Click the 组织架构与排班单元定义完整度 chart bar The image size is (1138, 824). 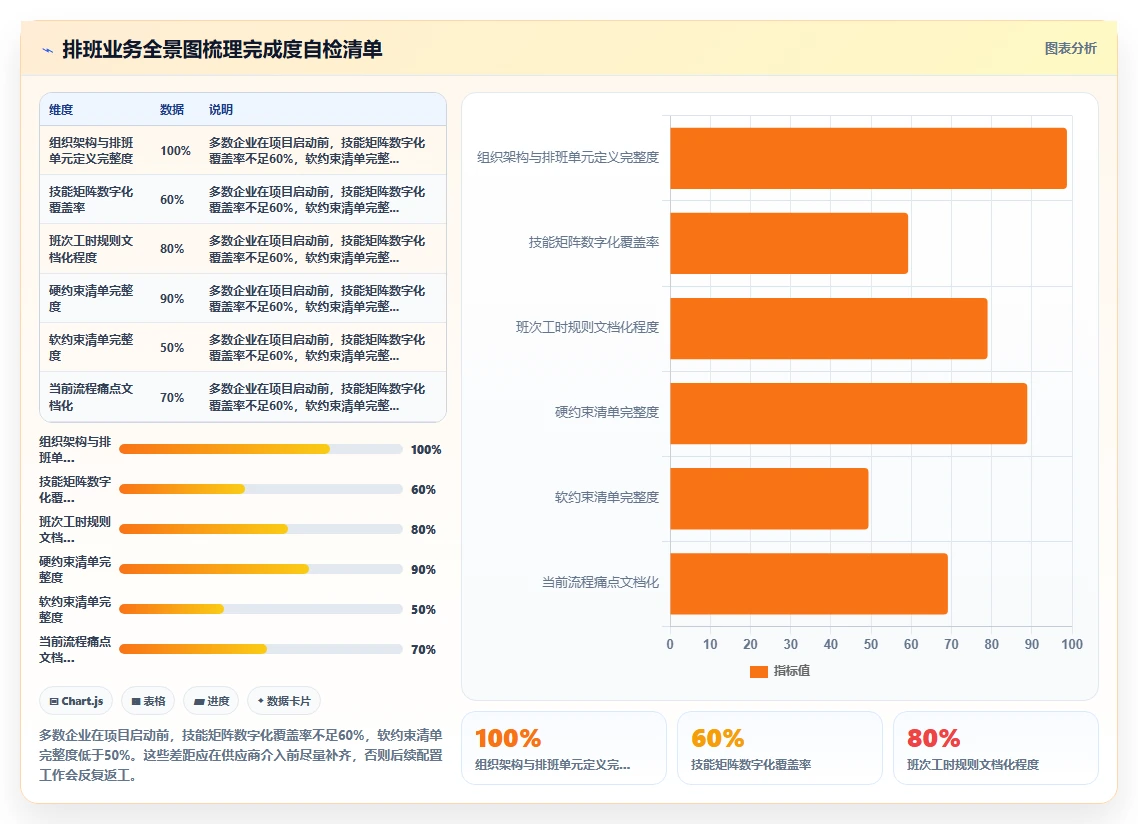(869, 158)
